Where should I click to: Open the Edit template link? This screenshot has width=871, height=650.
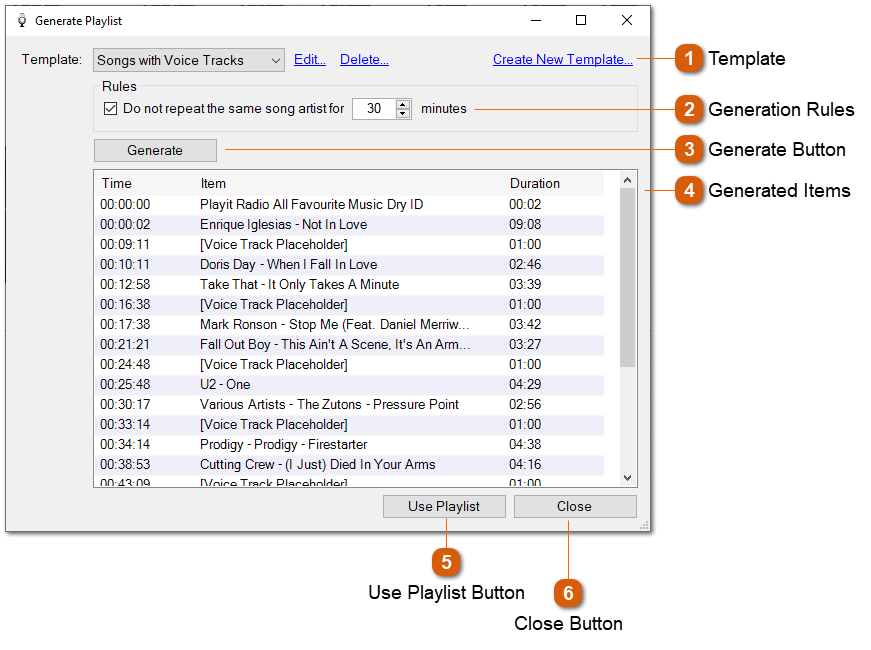click(309, 59)
